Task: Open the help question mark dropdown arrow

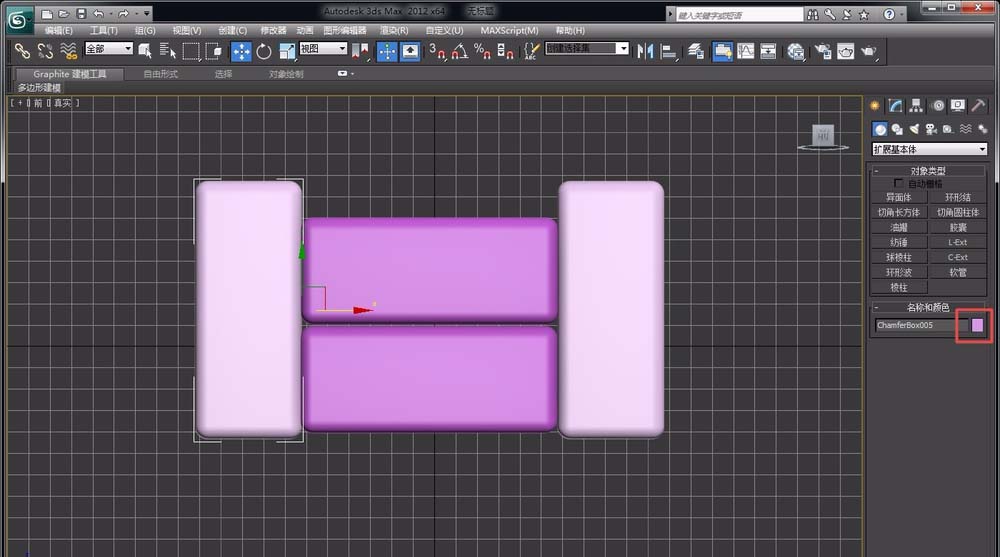Action: tap(902, 14)
